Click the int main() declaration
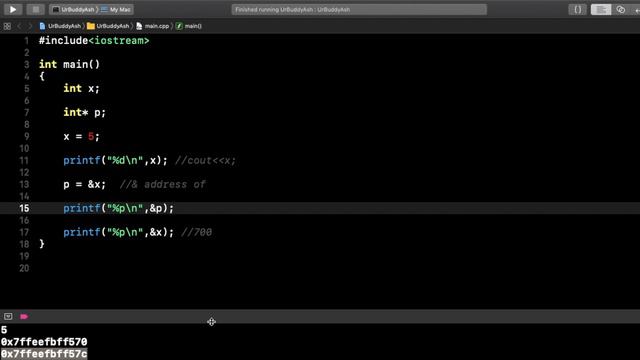Screen dimensions: 640x360 point(69,64)
